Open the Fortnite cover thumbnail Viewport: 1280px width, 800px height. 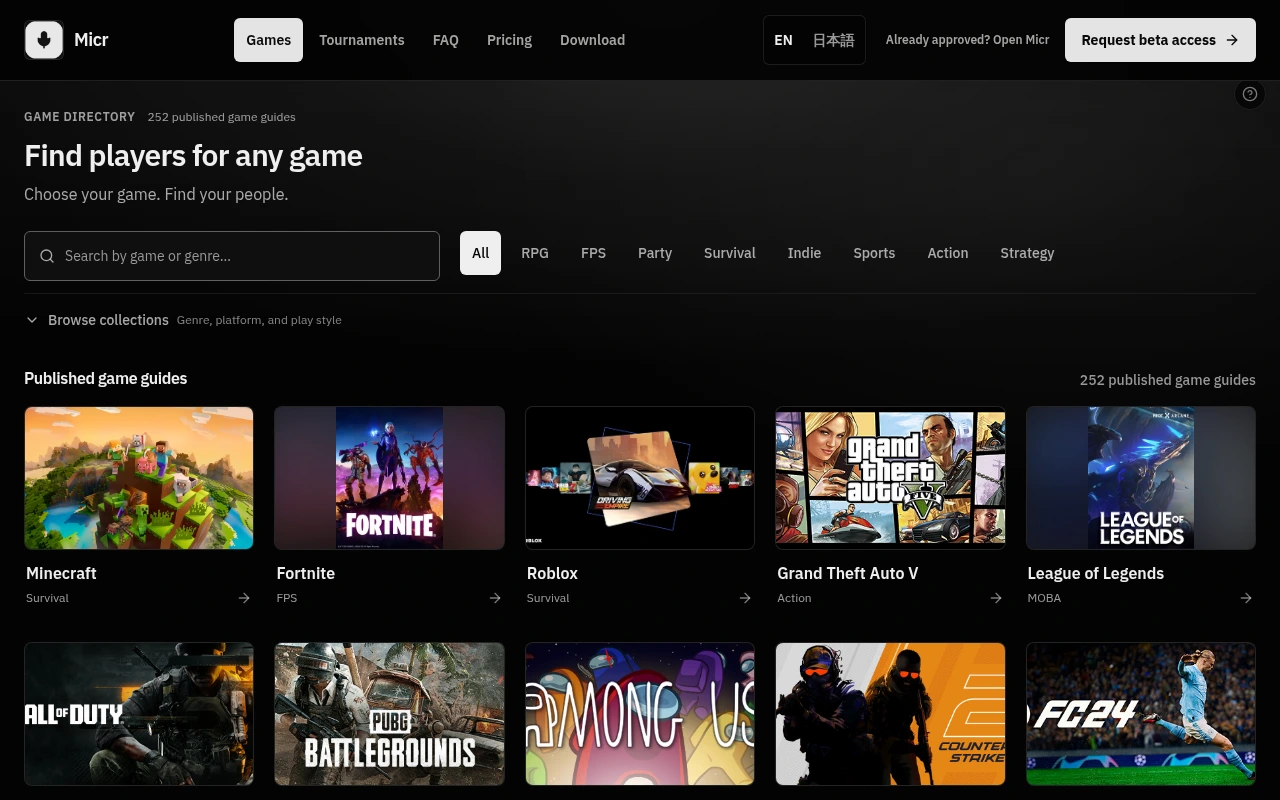(389, 478)
